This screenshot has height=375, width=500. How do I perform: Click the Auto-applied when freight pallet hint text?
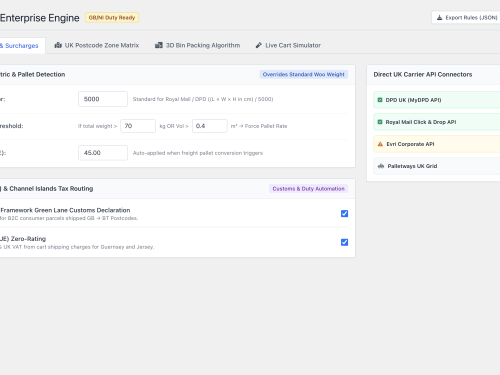198,153
